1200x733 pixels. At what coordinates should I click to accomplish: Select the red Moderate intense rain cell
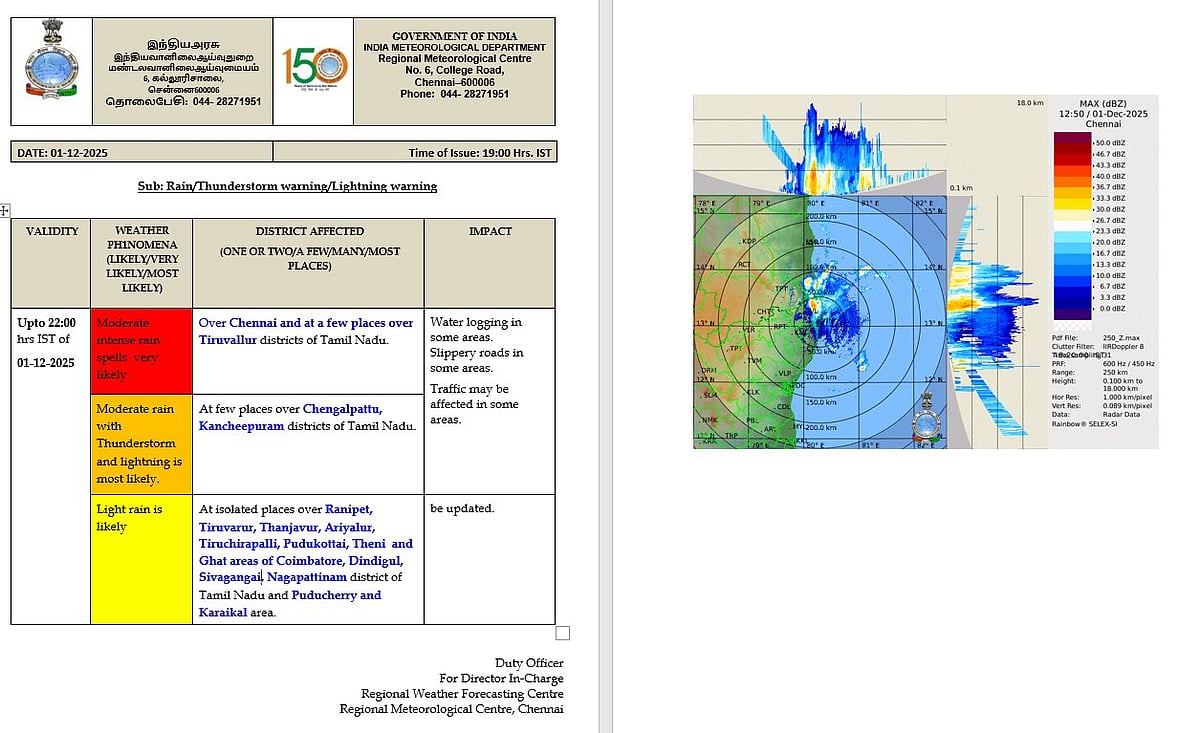(x=141, y=349)
